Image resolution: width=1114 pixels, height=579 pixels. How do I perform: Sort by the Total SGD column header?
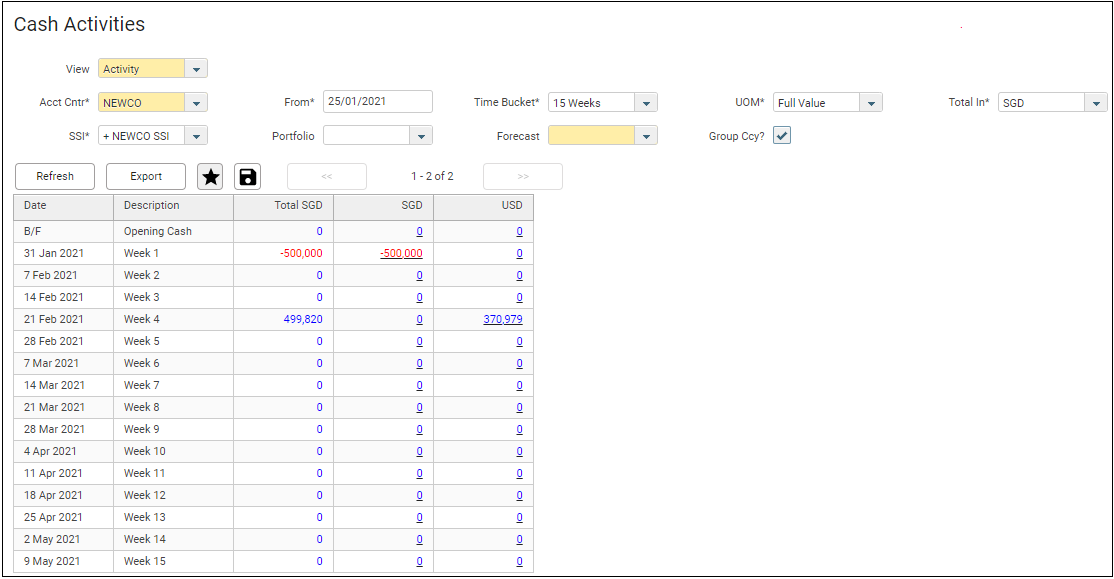tap(283, 206)
